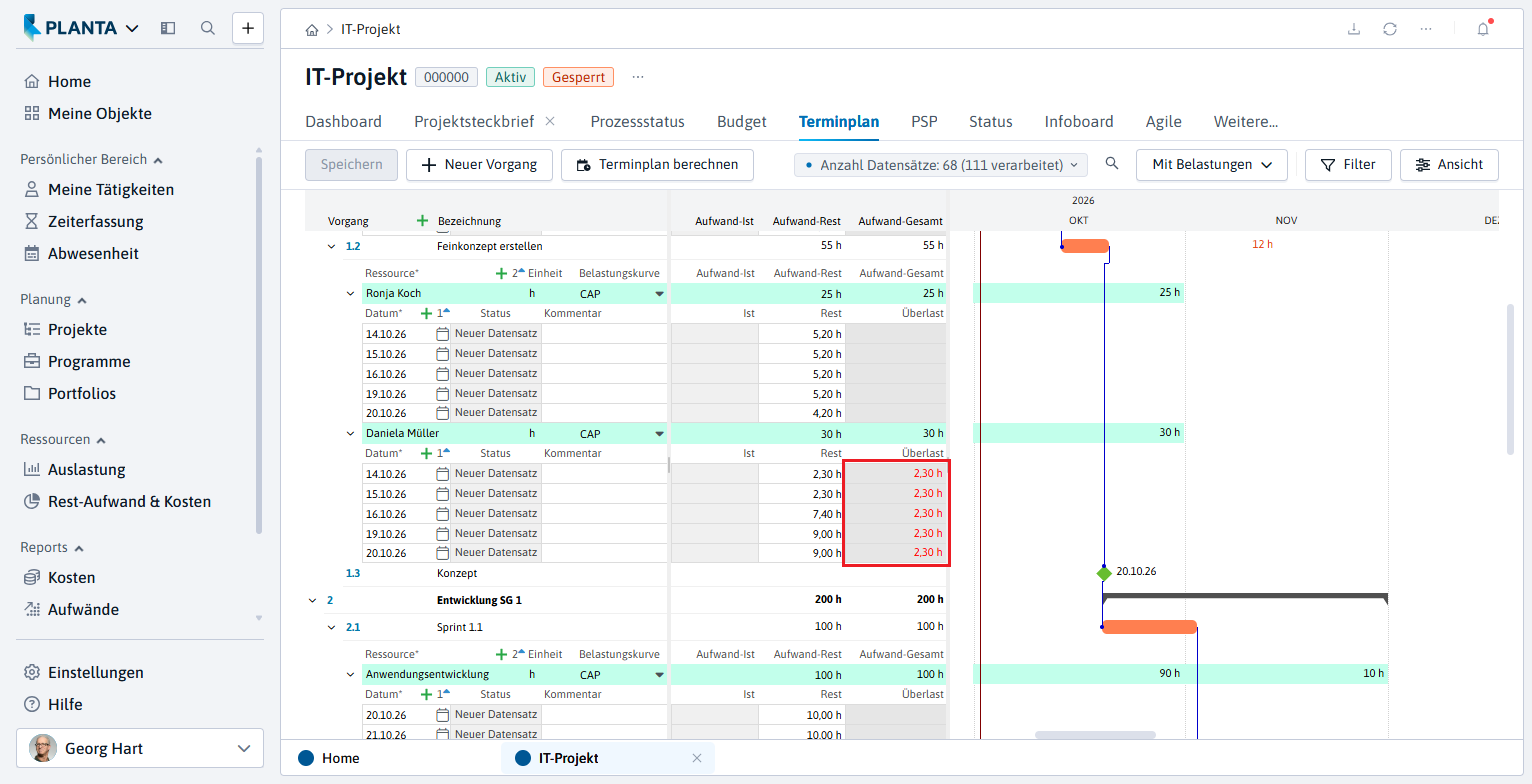The height and width of the screenshot is (784, 1532).
Task: Open CAP Belastungskurve dropdown for Daniela Müller
Action: (x=659, y=434)
